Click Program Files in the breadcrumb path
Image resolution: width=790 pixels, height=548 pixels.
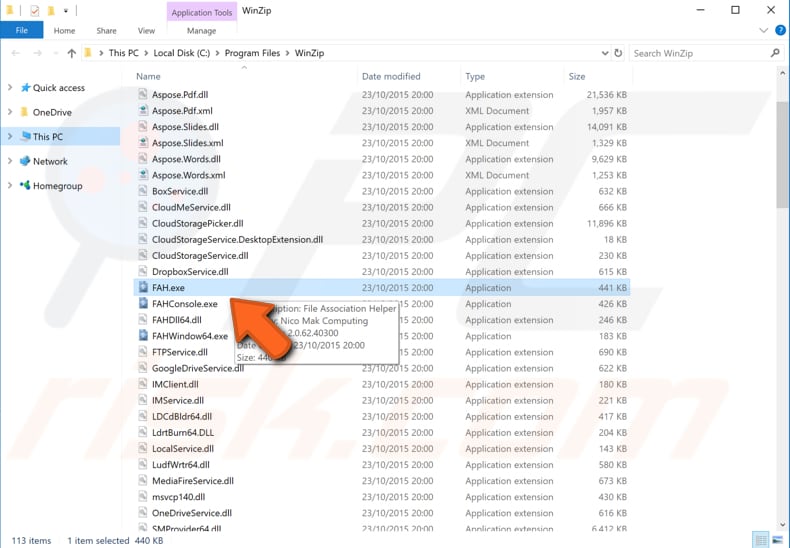pyautogui.click(x=252, y=53)
